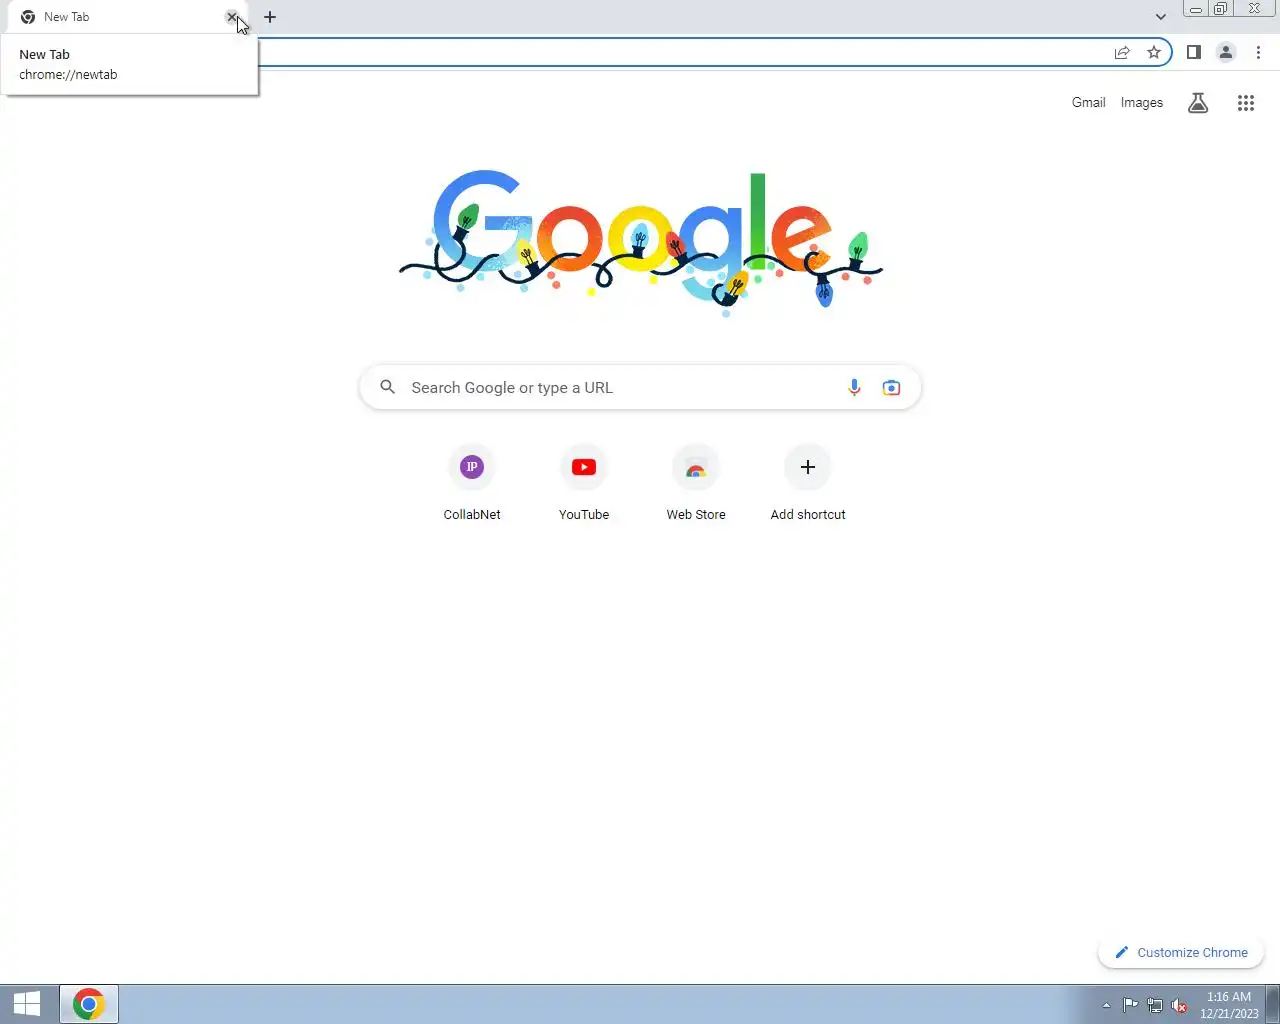Open the profile avatar menu
This screenshot has width=1280, height=1024.
pos(1226,52)
